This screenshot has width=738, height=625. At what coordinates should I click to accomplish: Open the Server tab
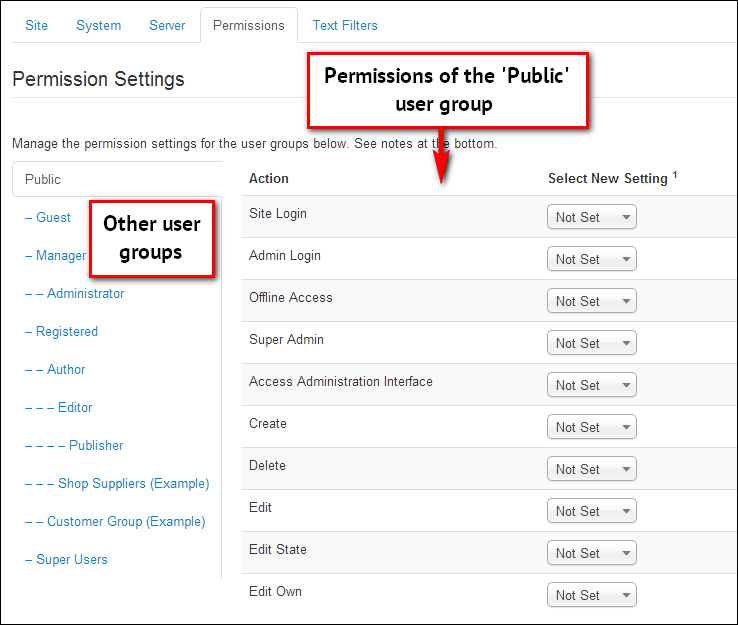[x=167, y=25]
